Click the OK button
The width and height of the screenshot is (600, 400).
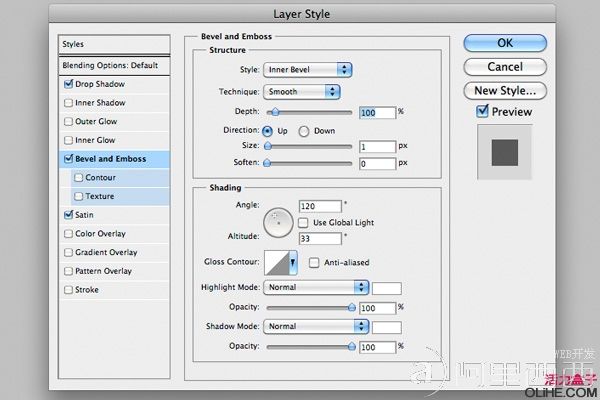(x=505, y=43)
